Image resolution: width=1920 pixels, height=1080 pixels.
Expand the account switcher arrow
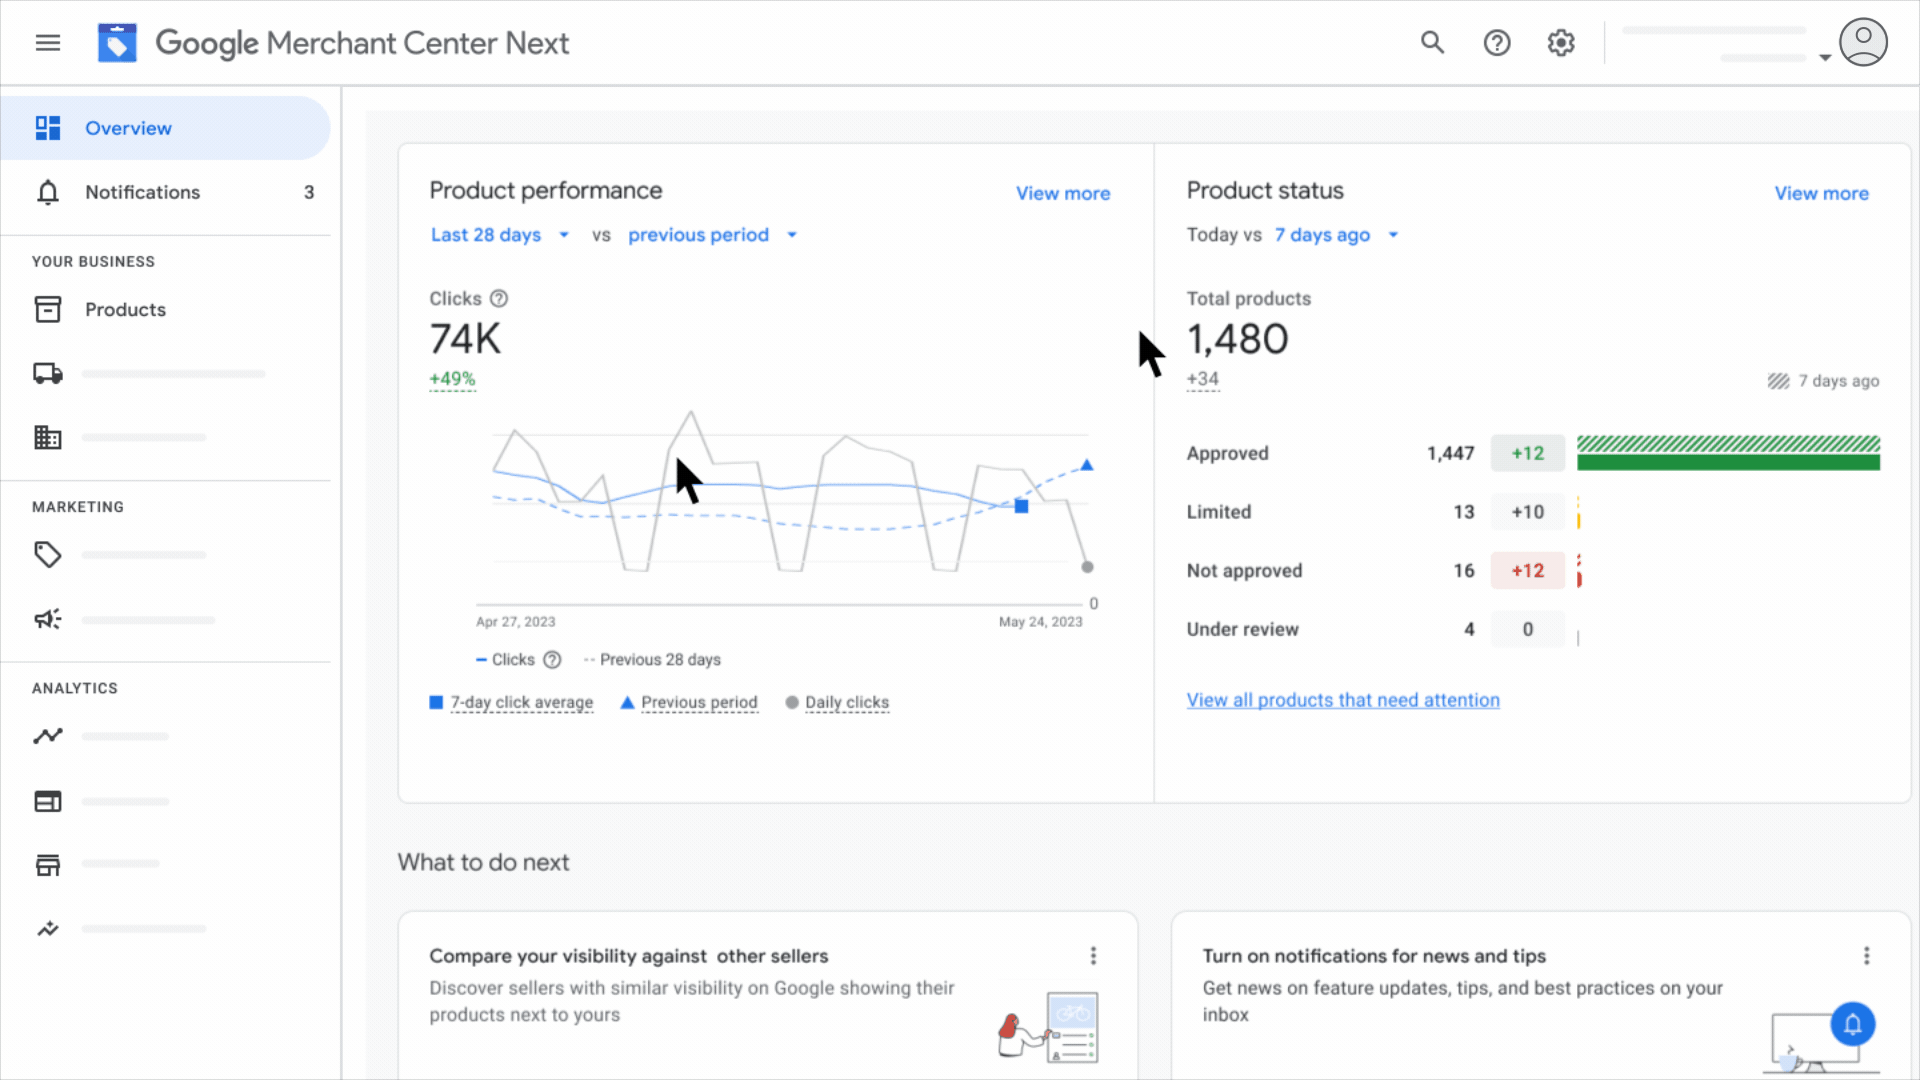1825,58
